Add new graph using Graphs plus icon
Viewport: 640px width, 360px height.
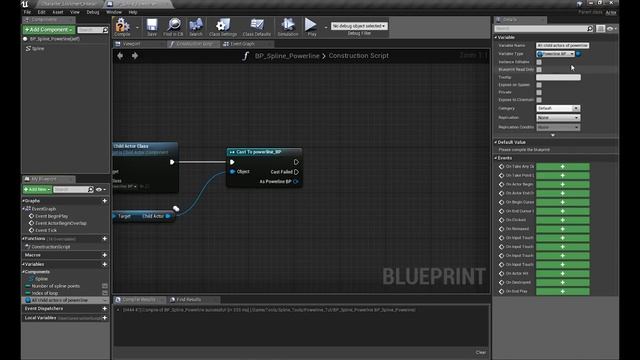[104, 201]
